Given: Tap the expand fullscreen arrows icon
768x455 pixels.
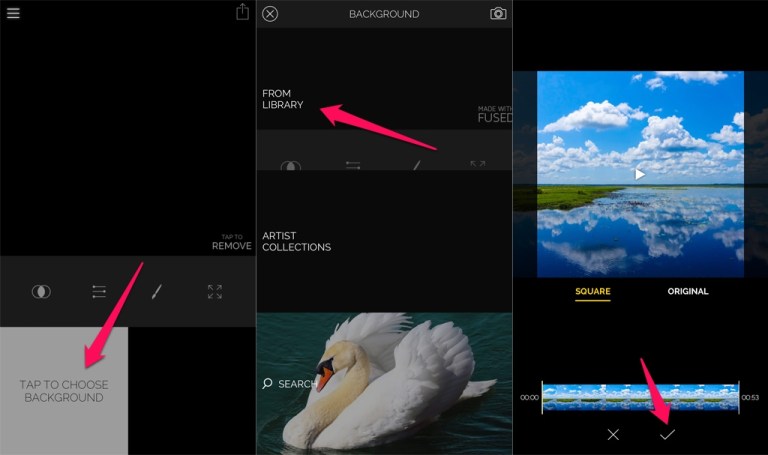Looking at the screenshot, I should (x=215, y=292).
